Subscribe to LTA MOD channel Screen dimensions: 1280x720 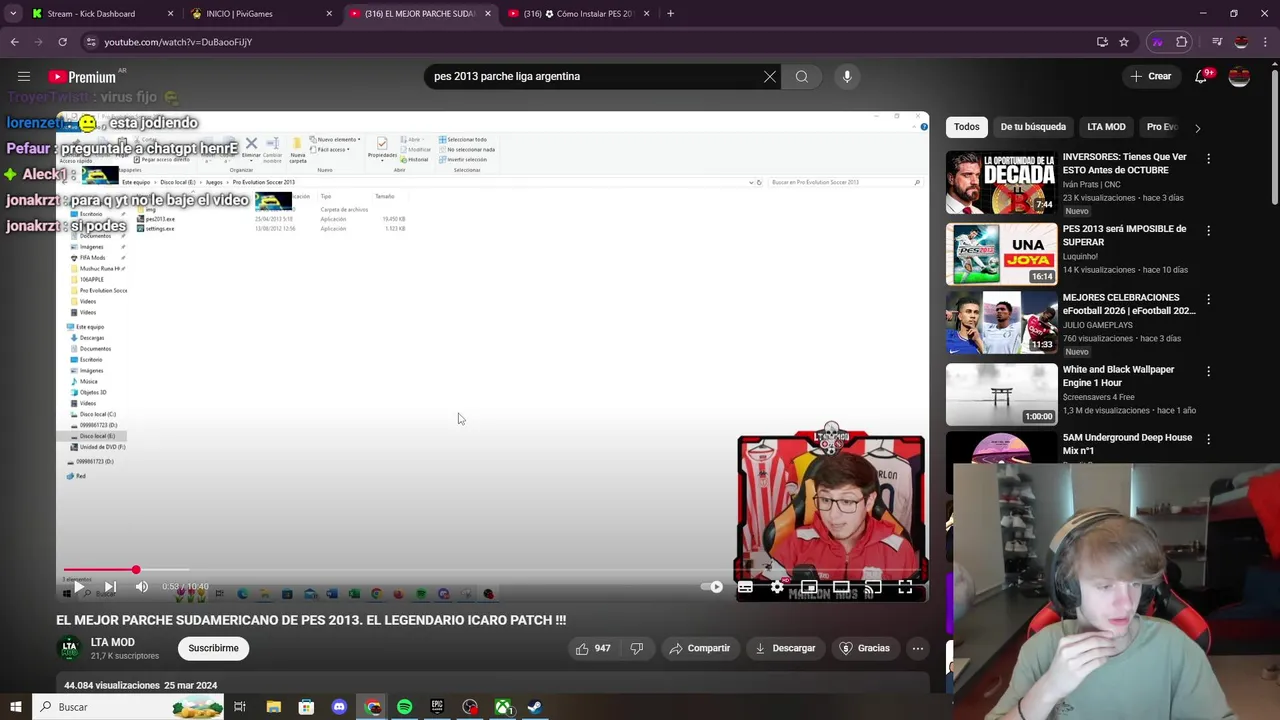[x=214, y=648]
